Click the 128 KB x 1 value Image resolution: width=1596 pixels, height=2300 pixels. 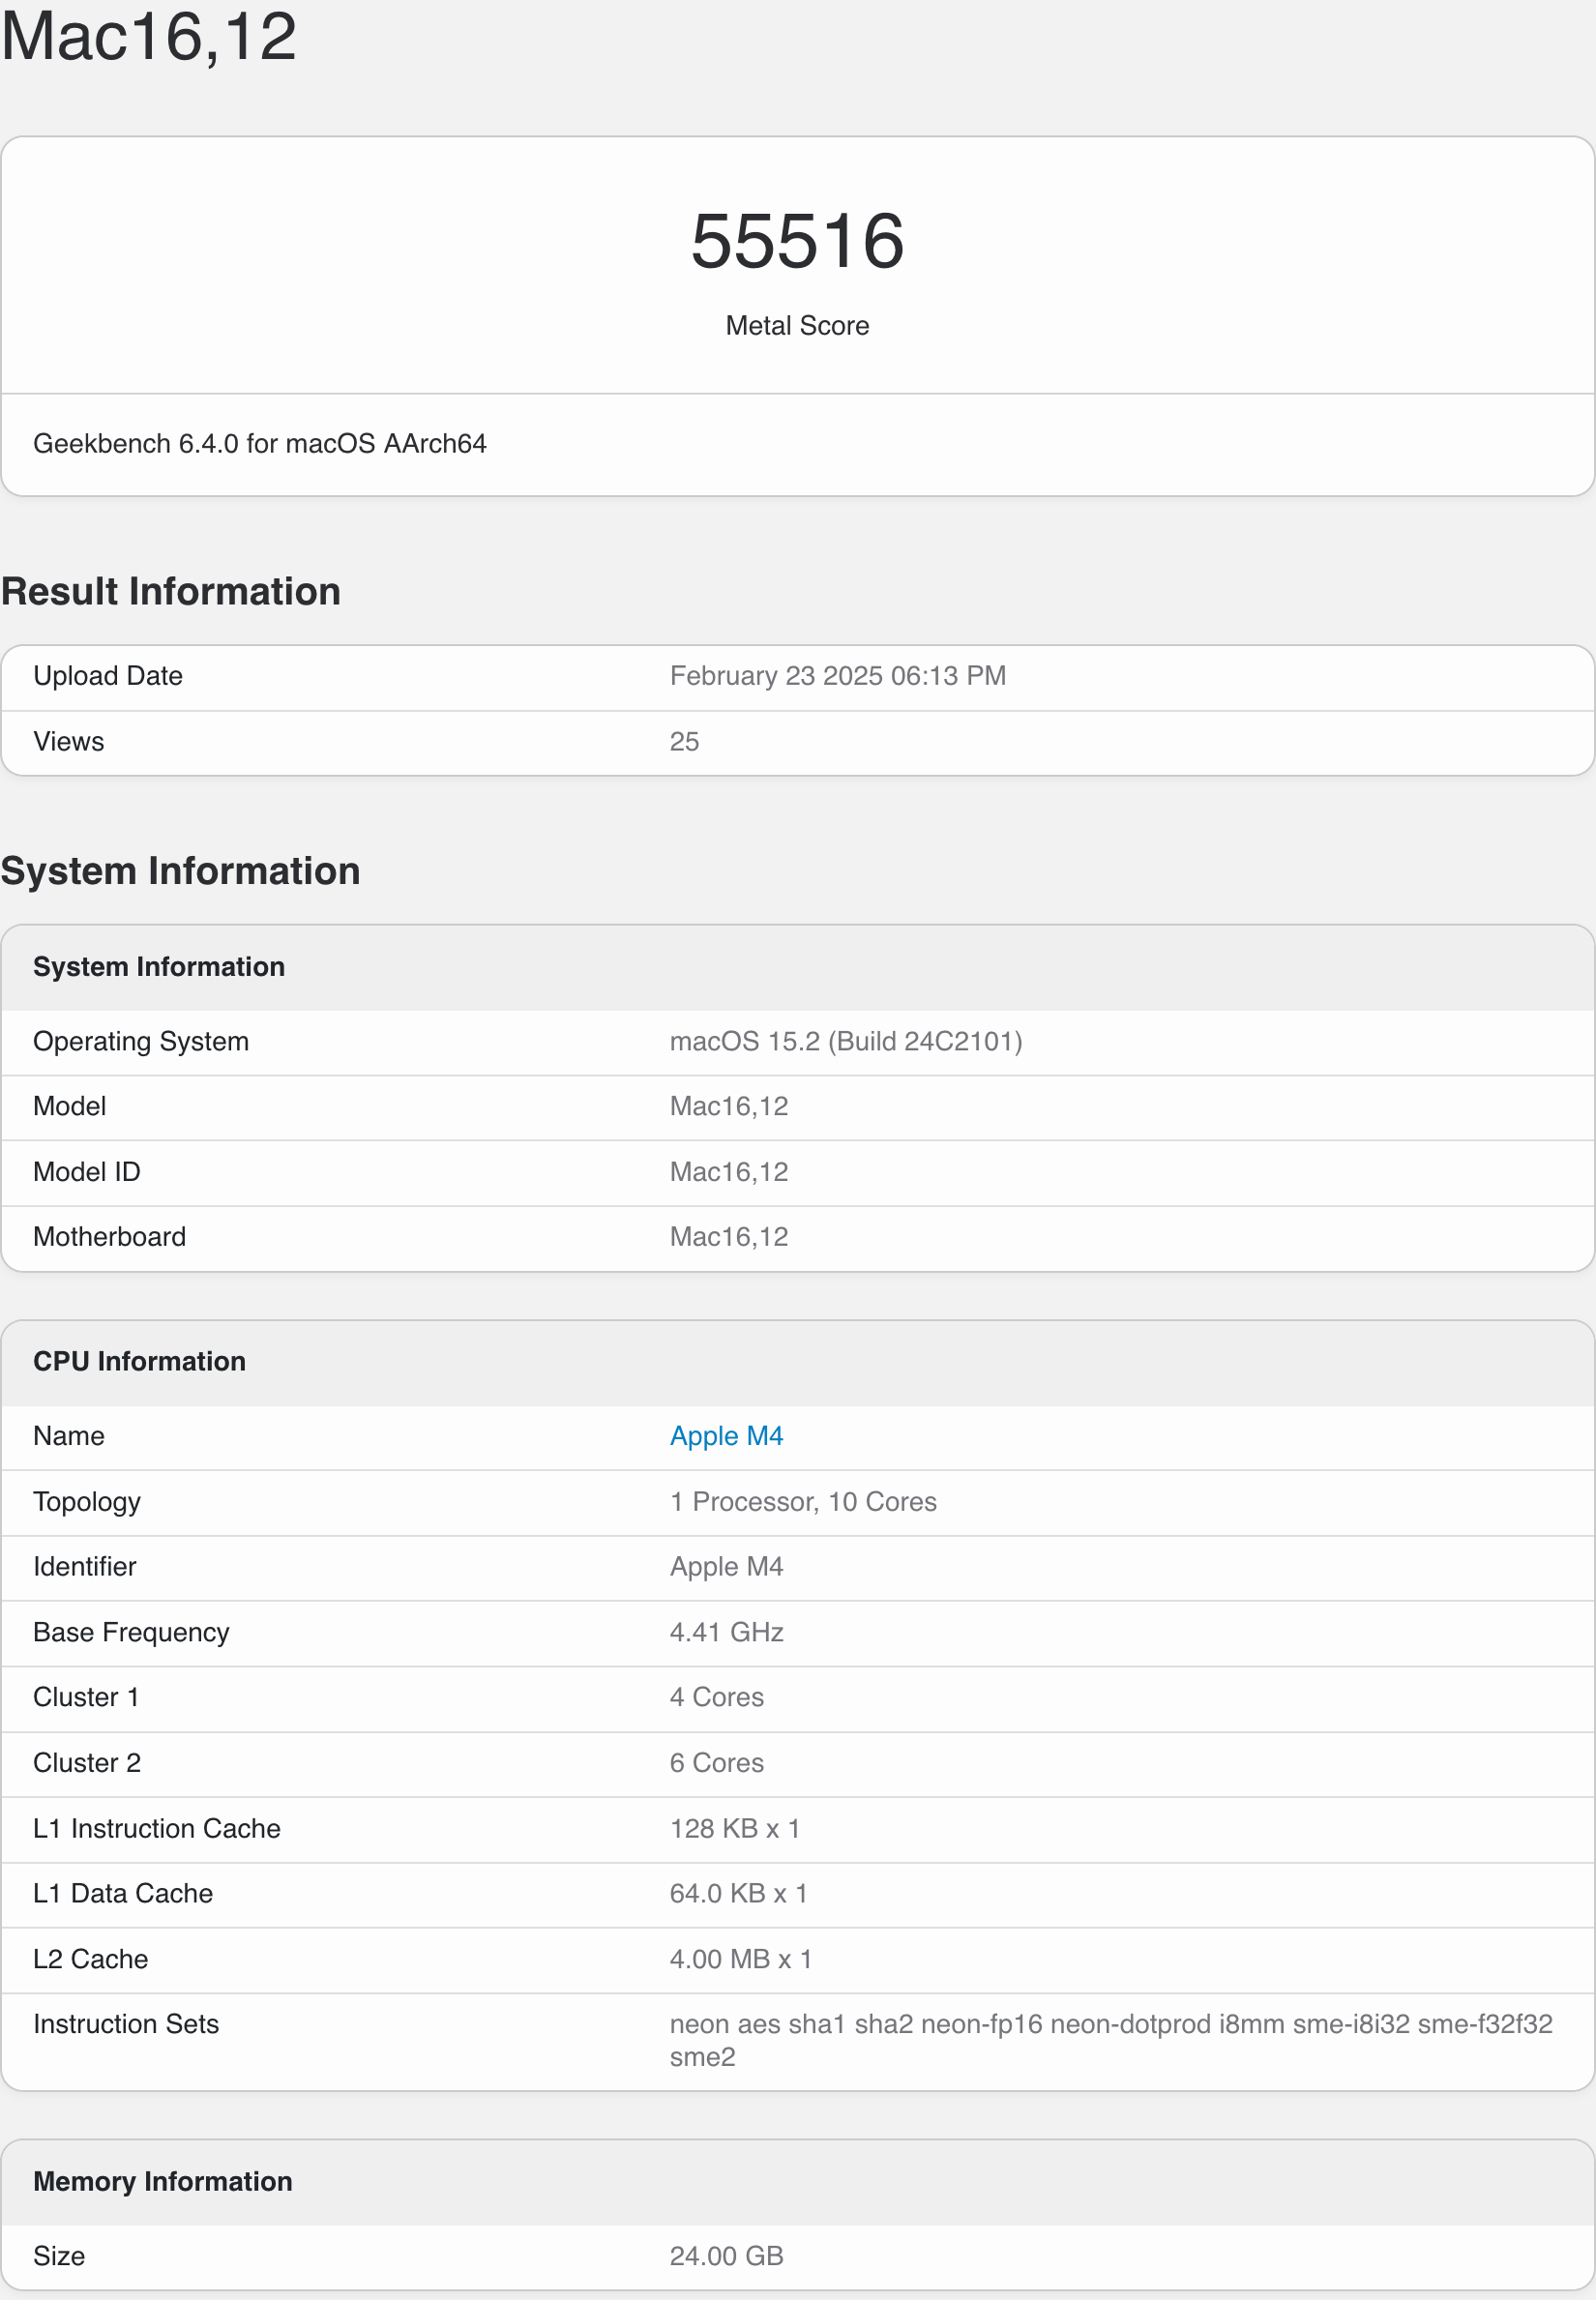point(735,1829)
